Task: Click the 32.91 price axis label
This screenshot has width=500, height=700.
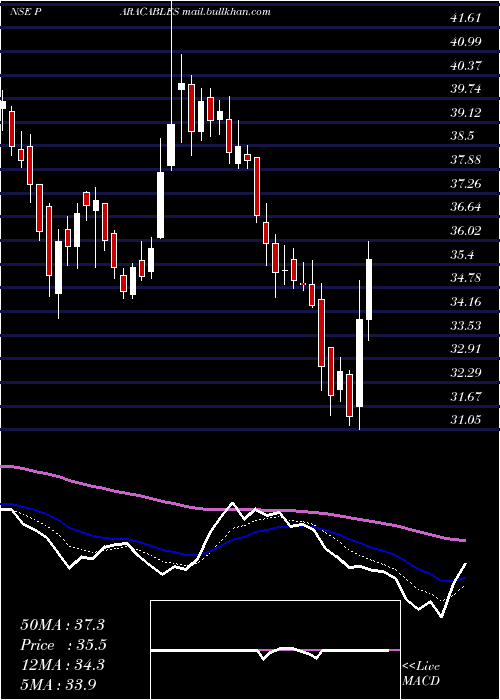Action: [x=466, y=349]
